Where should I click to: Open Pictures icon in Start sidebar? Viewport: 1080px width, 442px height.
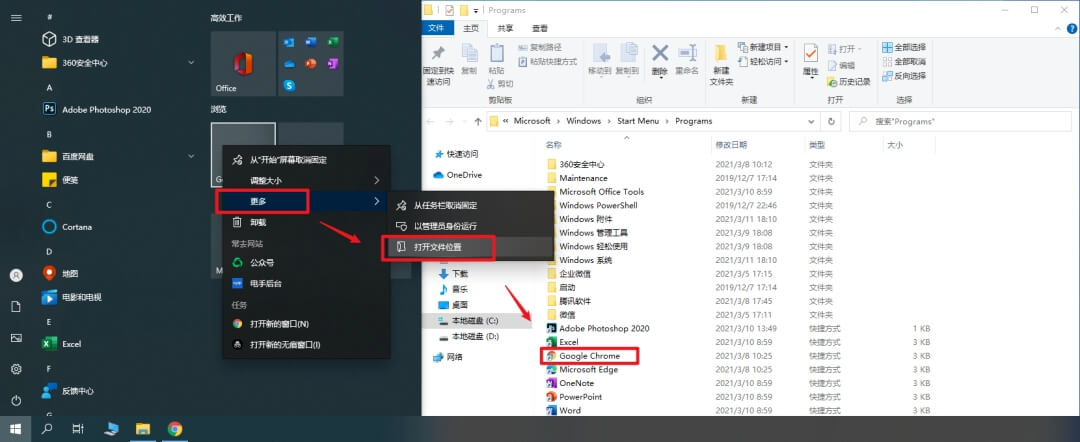click(16, 338)
